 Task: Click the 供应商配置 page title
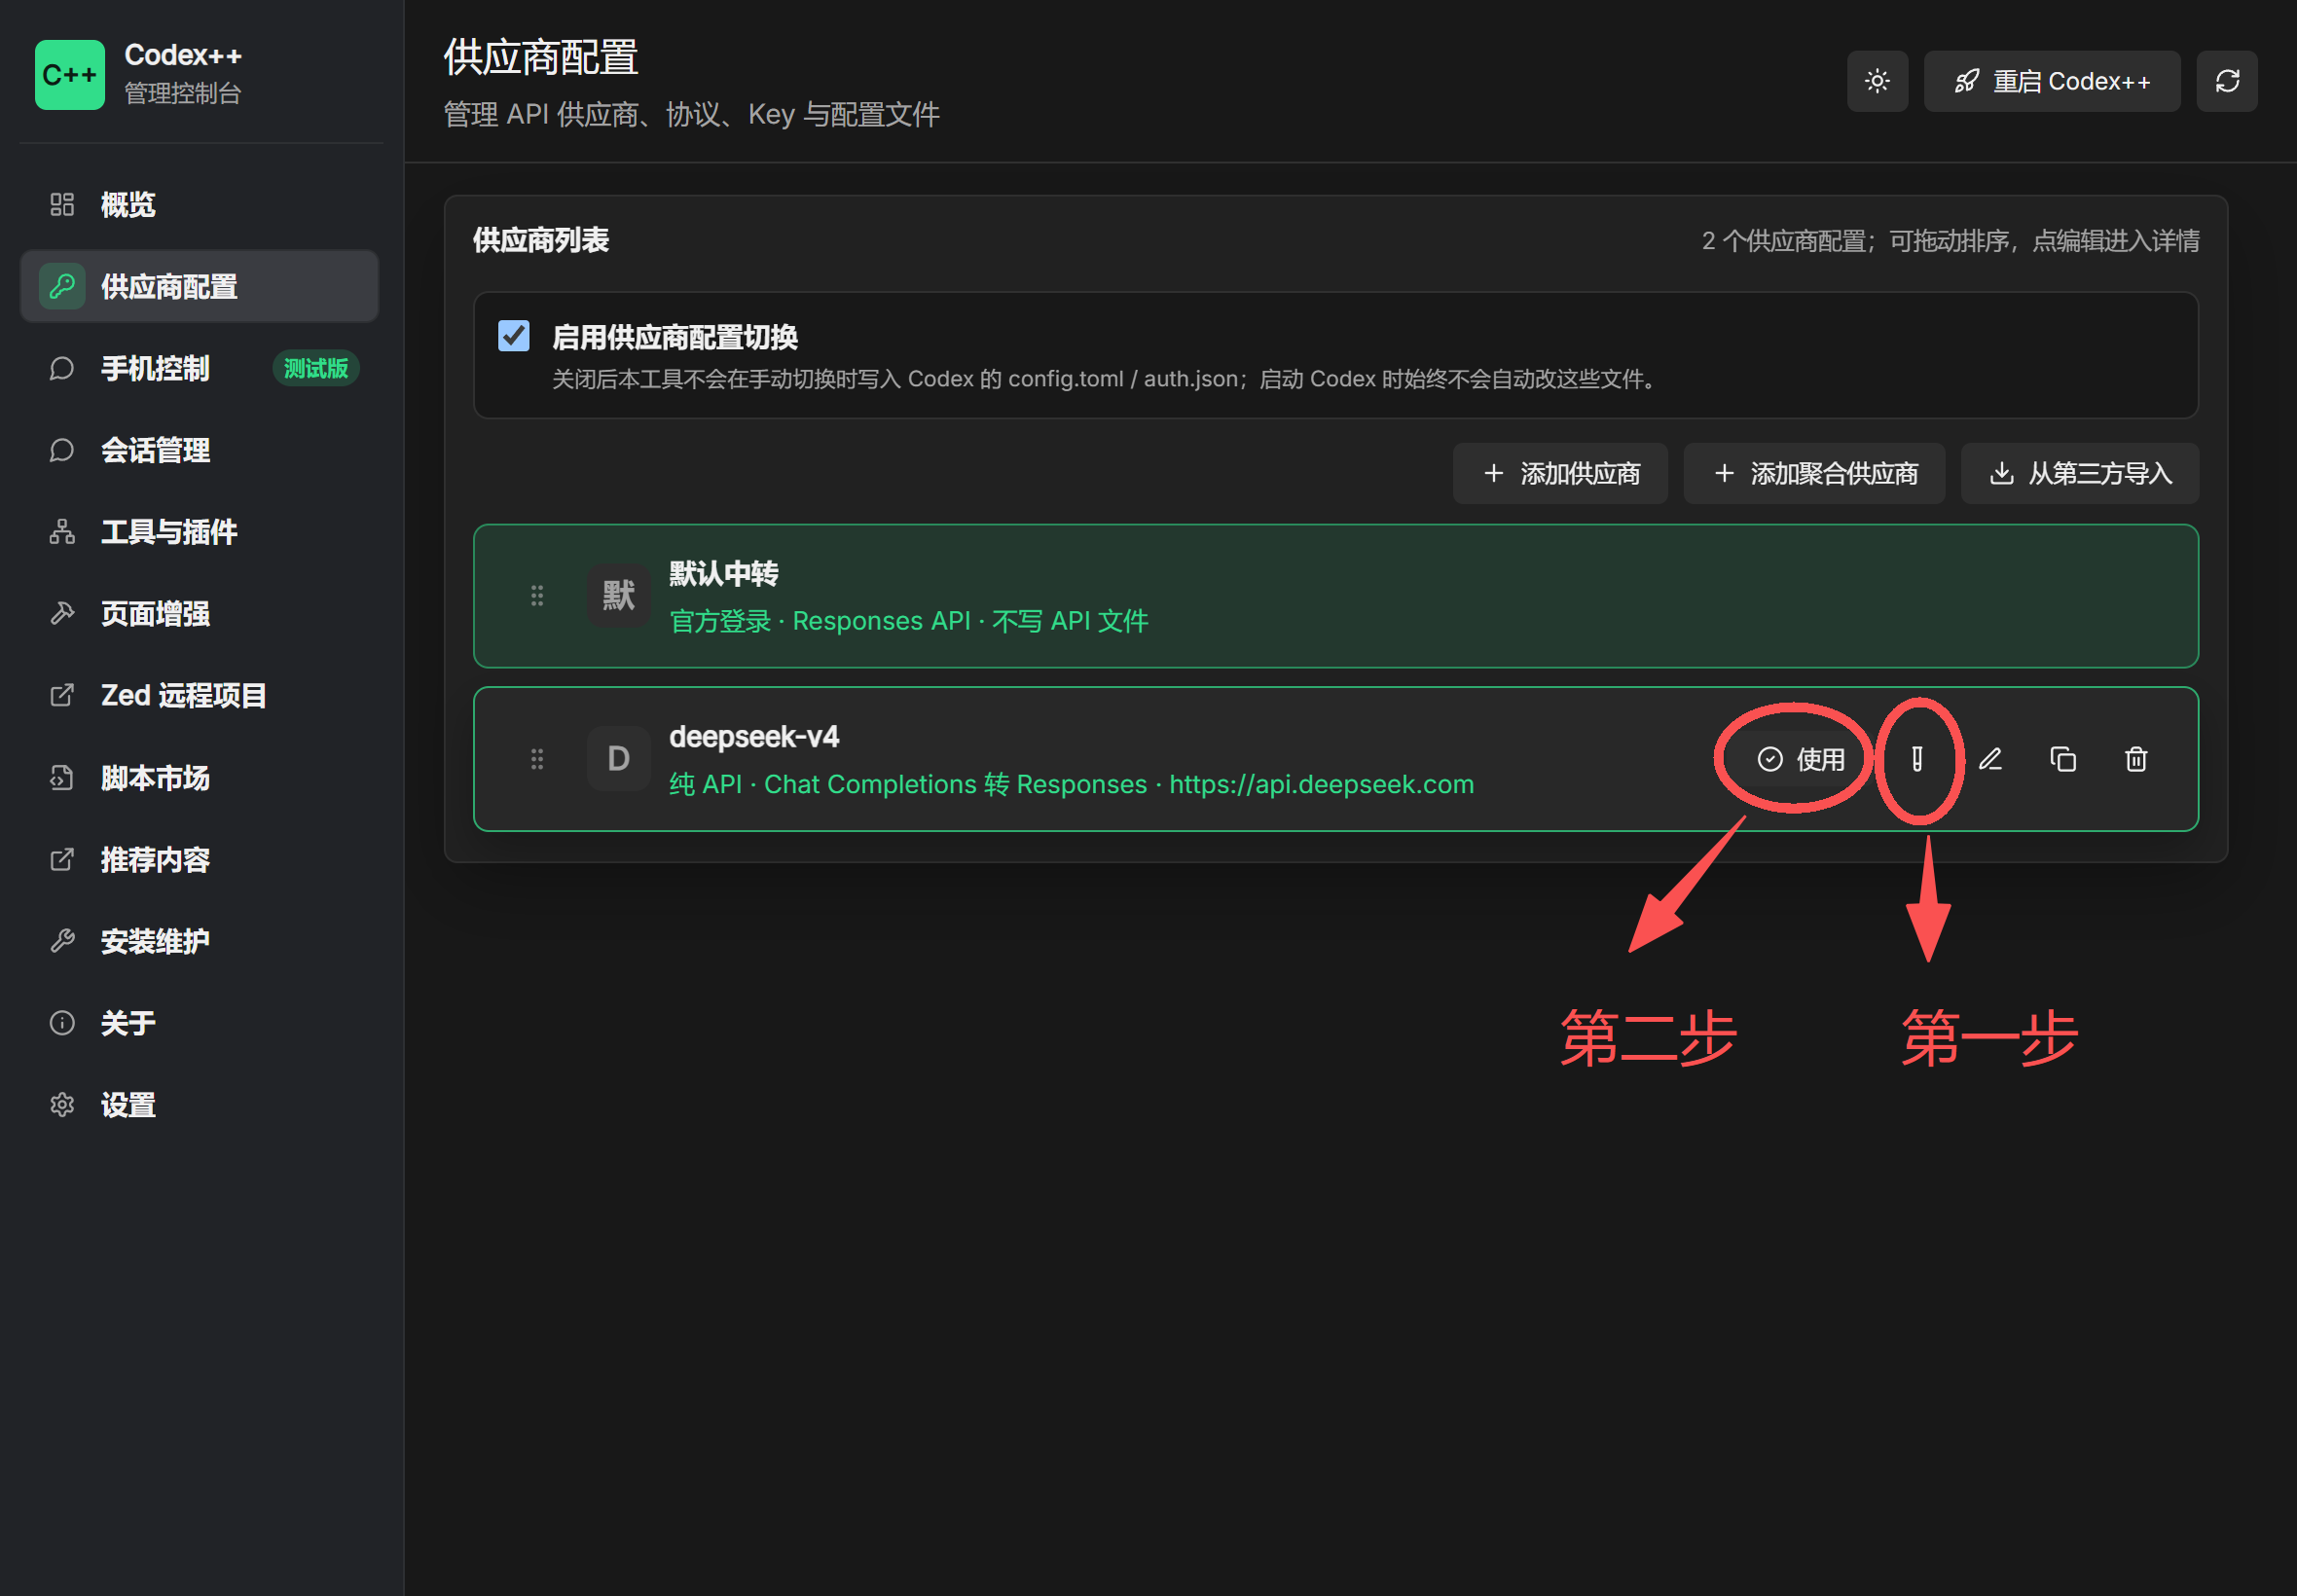coord(541,57)
